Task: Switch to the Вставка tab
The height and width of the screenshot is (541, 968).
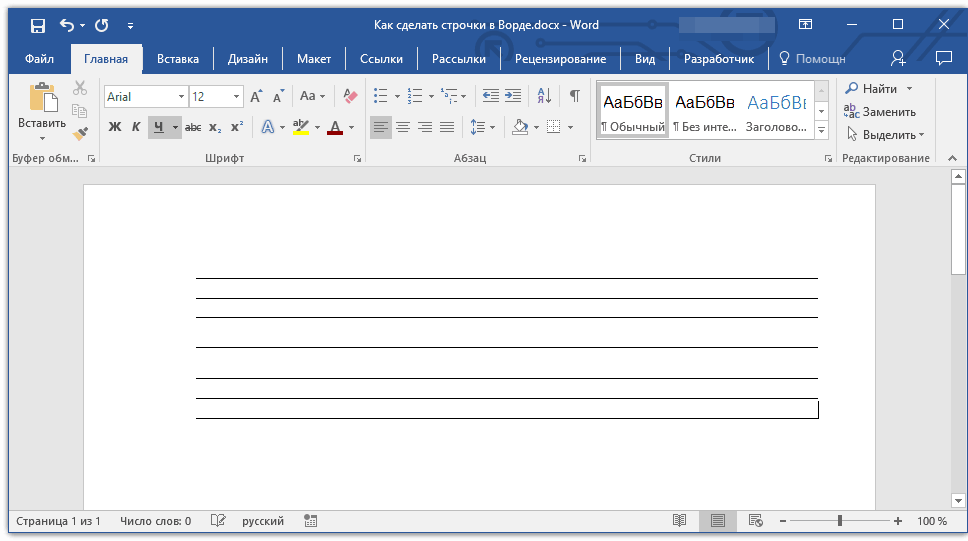Action: click(x=178, y=59)
